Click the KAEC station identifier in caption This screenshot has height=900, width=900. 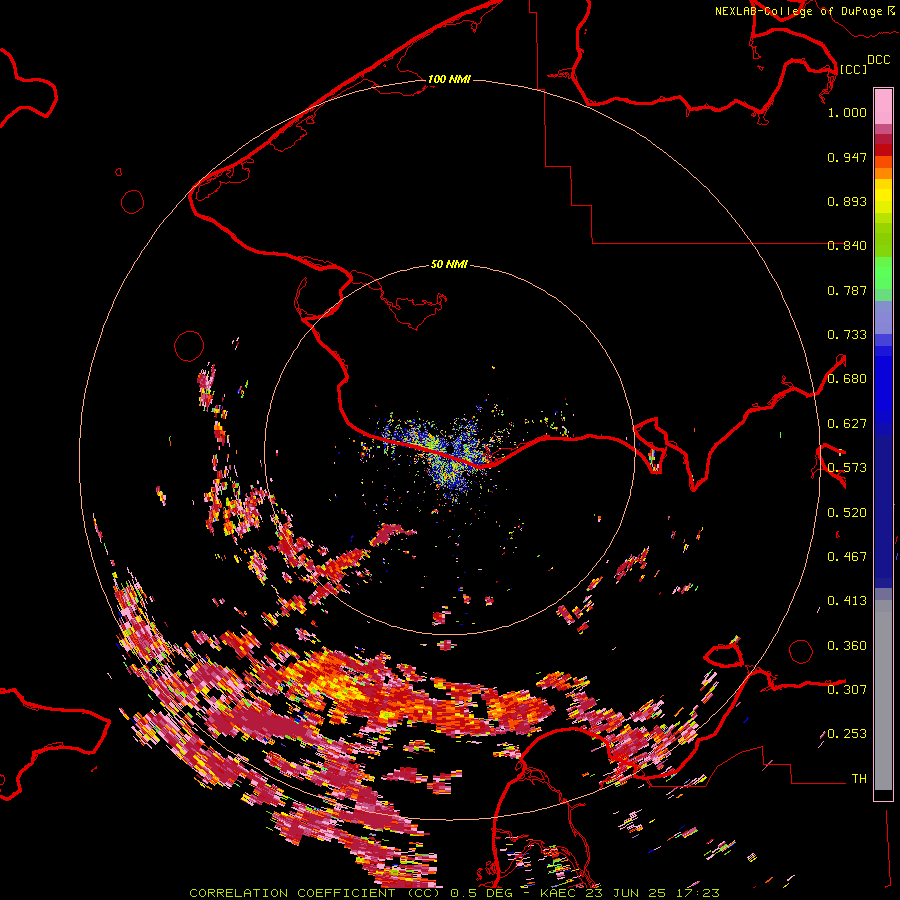click(x=557, y=893)
